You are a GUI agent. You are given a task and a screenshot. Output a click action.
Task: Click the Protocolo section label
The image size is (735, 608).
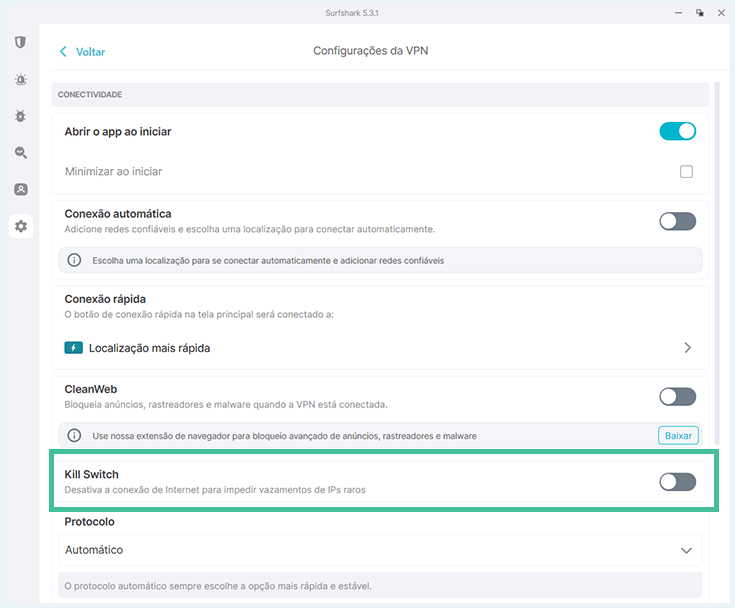90,522
